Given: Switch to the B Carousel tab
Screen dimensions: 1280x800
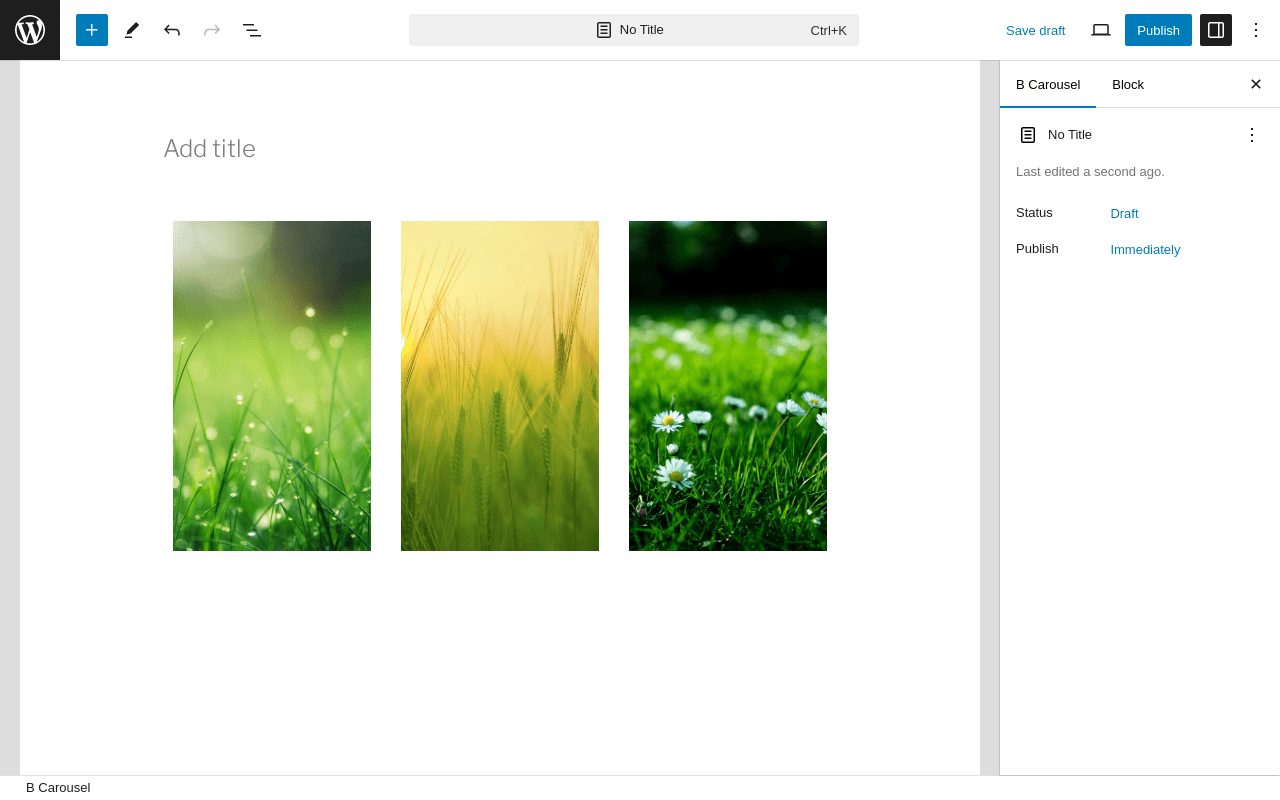Looking at the screenshot, I should (x=1048, y=84).
